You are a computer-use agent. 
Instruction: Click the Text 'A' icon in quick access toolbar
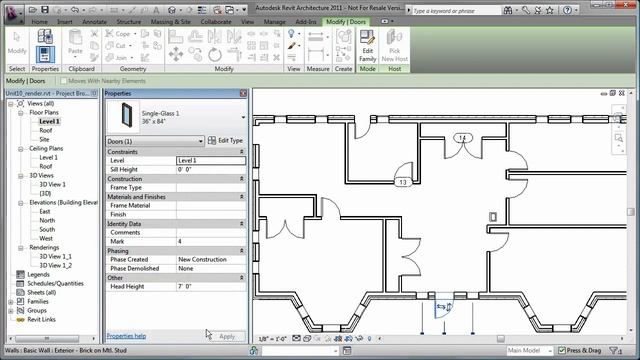pyautogui.click(x=156, y=10)
